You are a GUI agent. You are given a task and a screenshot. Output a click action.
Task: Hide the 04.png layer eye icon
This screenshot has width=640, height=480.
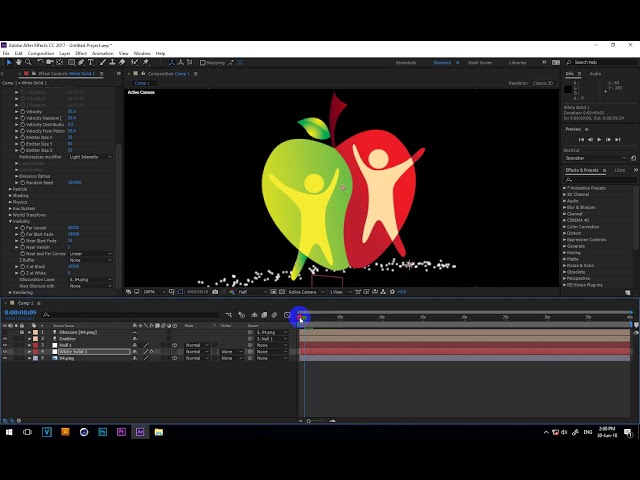point(5,358)
